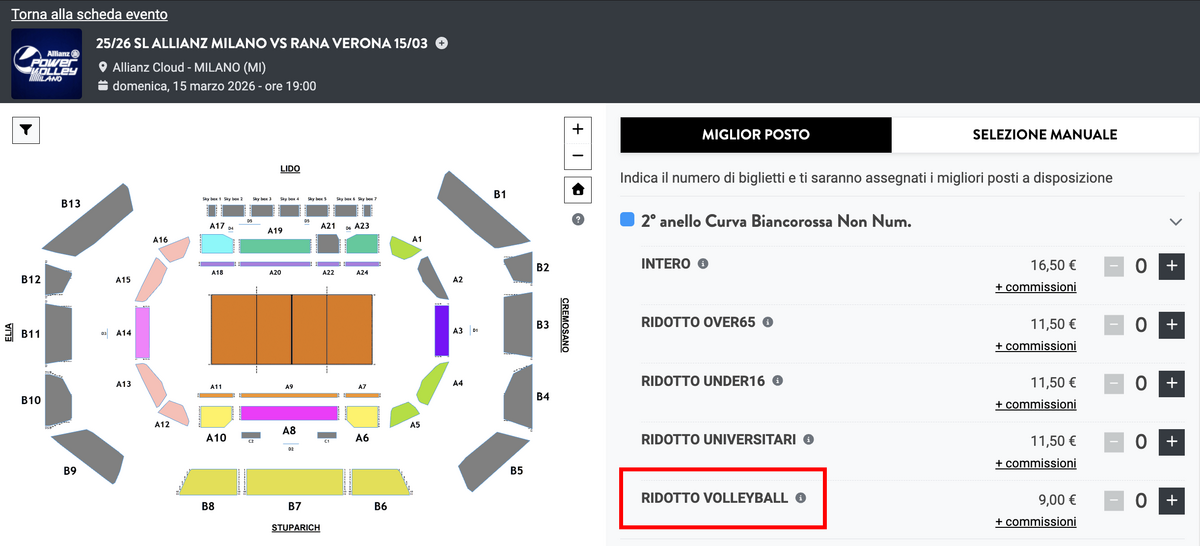Select sector B7 on the seat map
The image size is (1200, 546).
295,482
